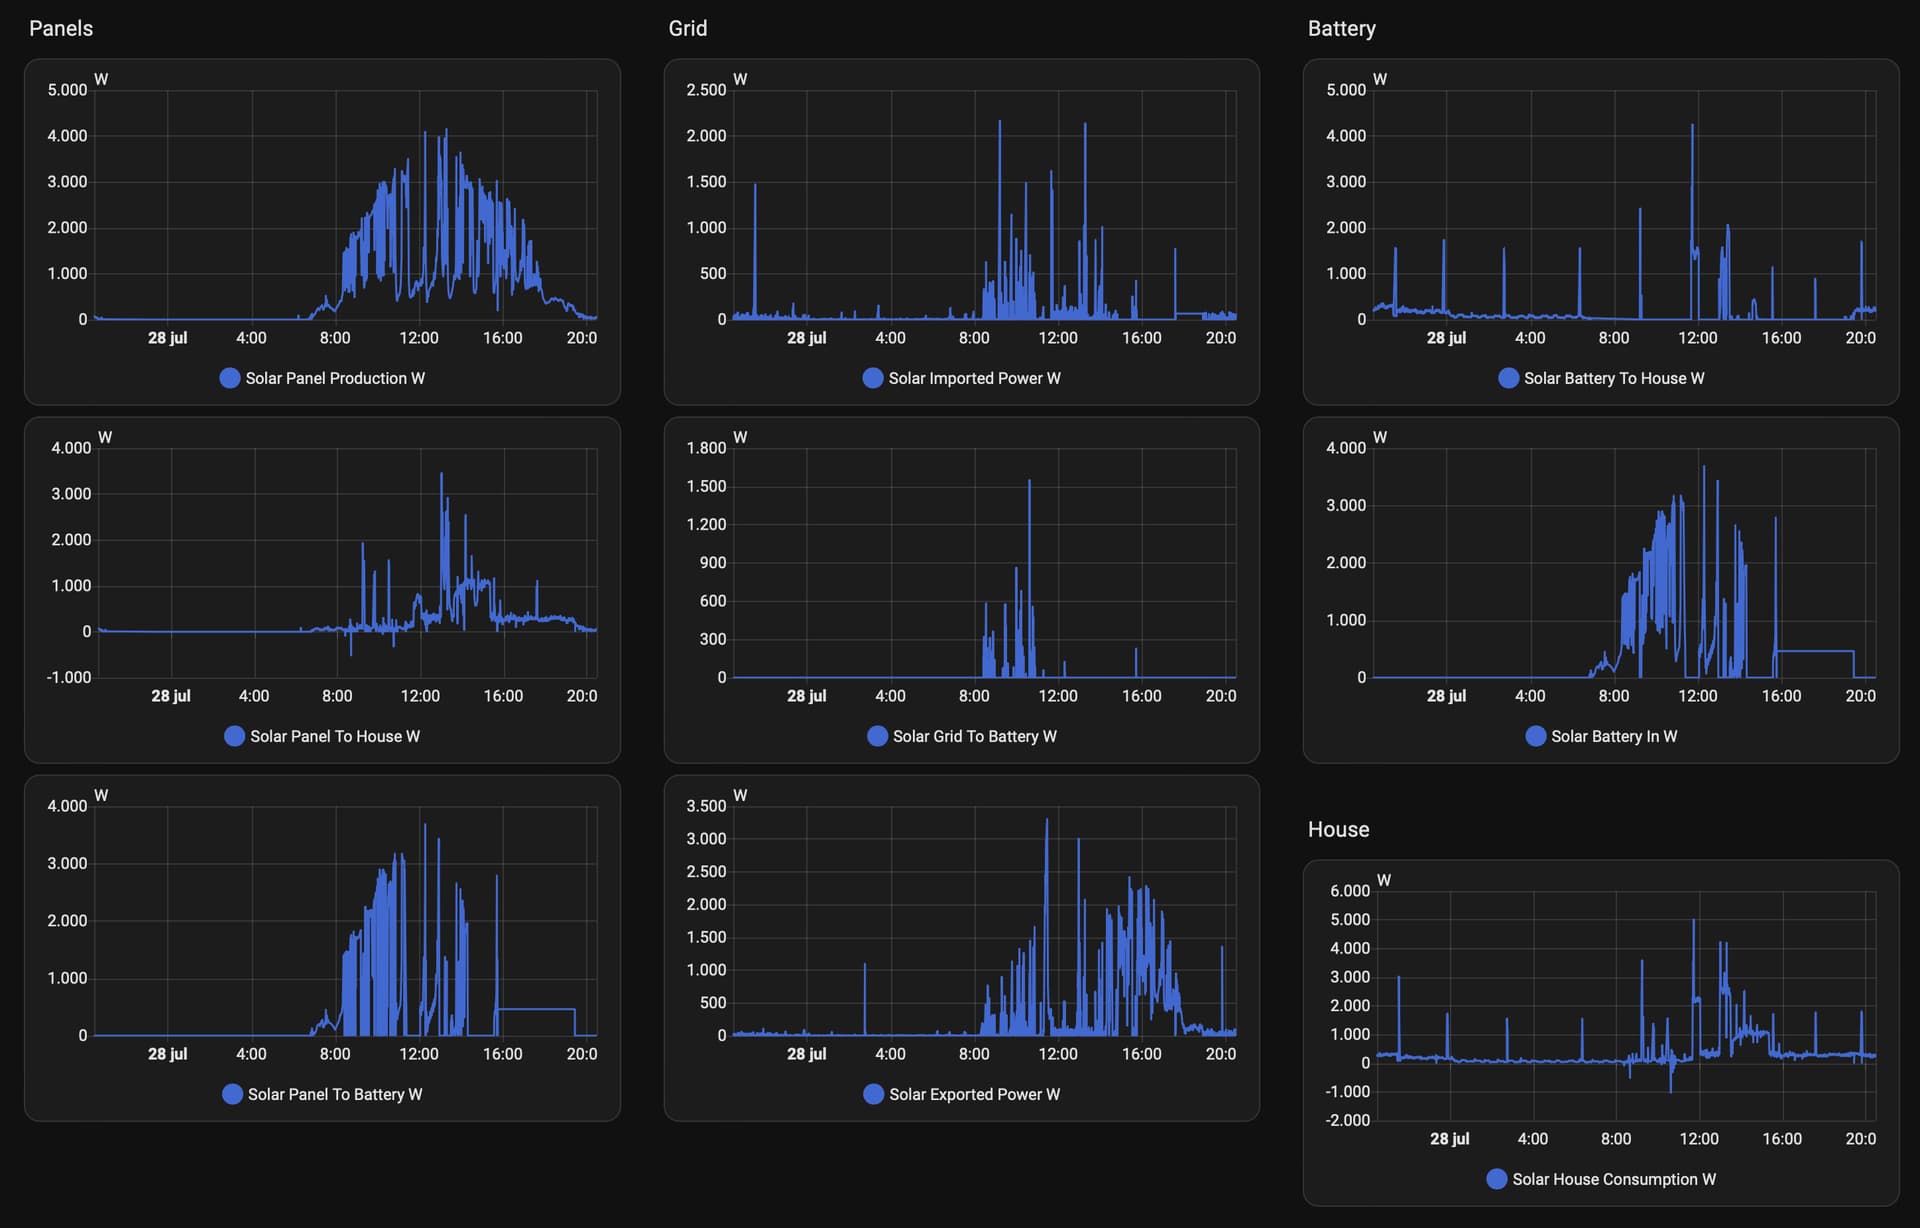Click the Solar Panel To House legend circle
1920x1228 pixels.
[235, 736]
